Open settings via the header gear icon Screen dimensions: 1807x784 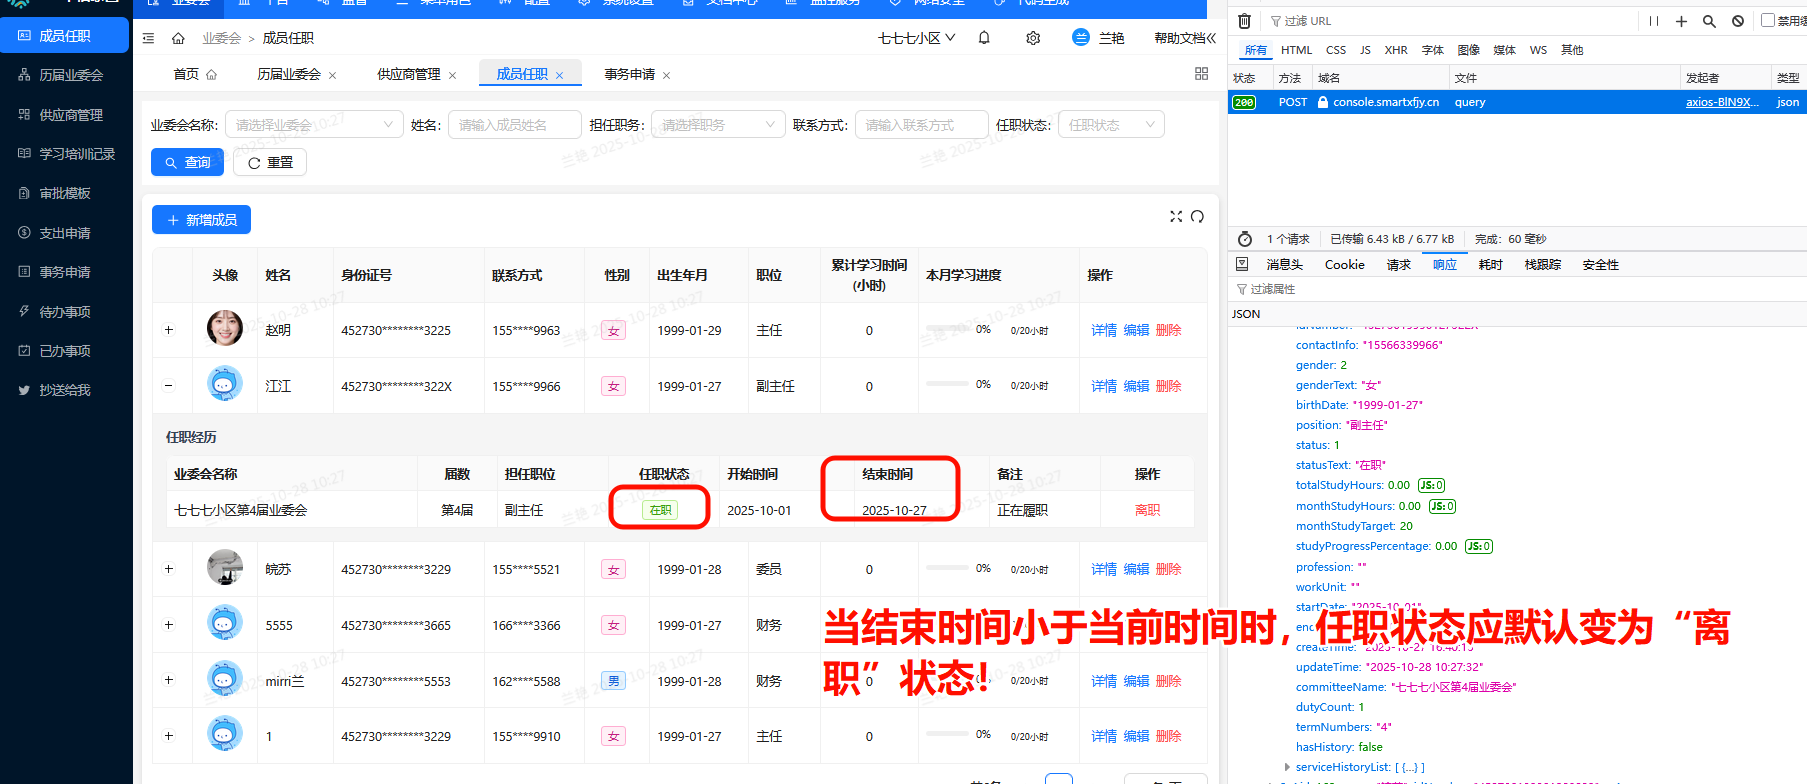[1033, 38]
